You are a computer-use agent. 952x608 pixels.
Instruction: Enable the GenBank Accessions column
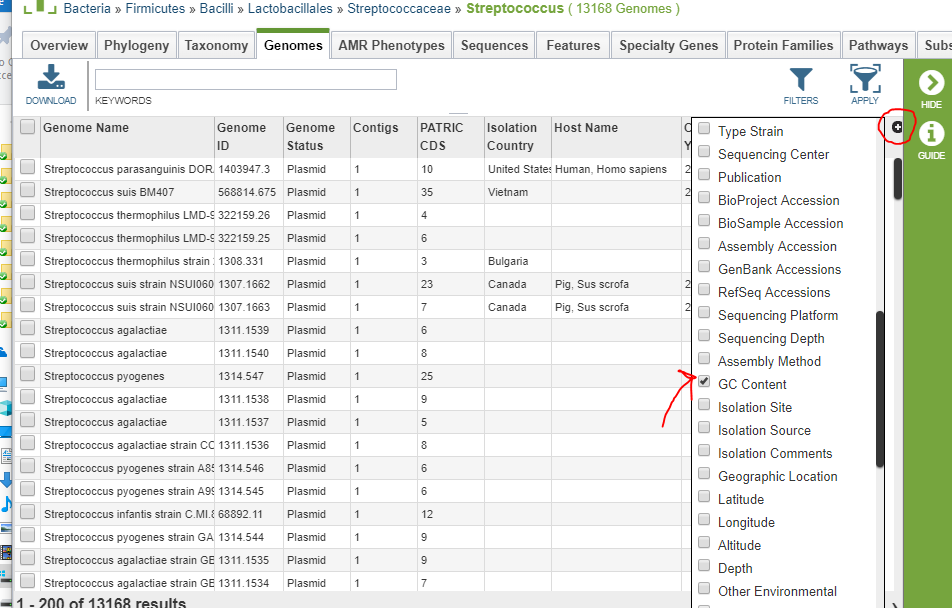click(704, 266)
